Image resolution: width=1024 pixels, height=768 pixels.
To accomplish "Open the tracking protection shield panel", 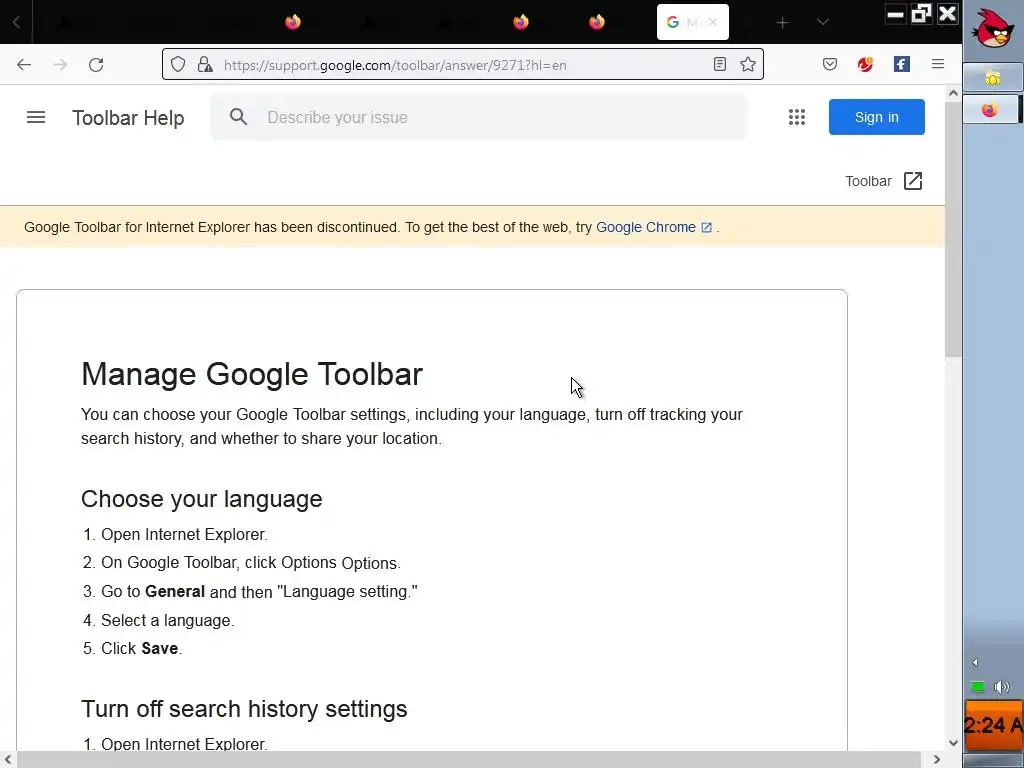I will 178,65.
